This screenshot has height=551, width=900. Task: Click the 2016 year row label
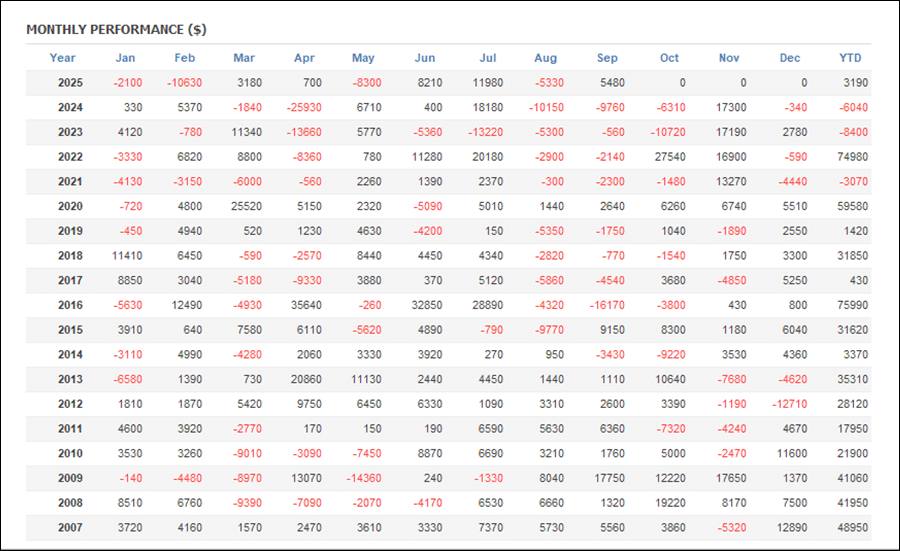point(70,305)
